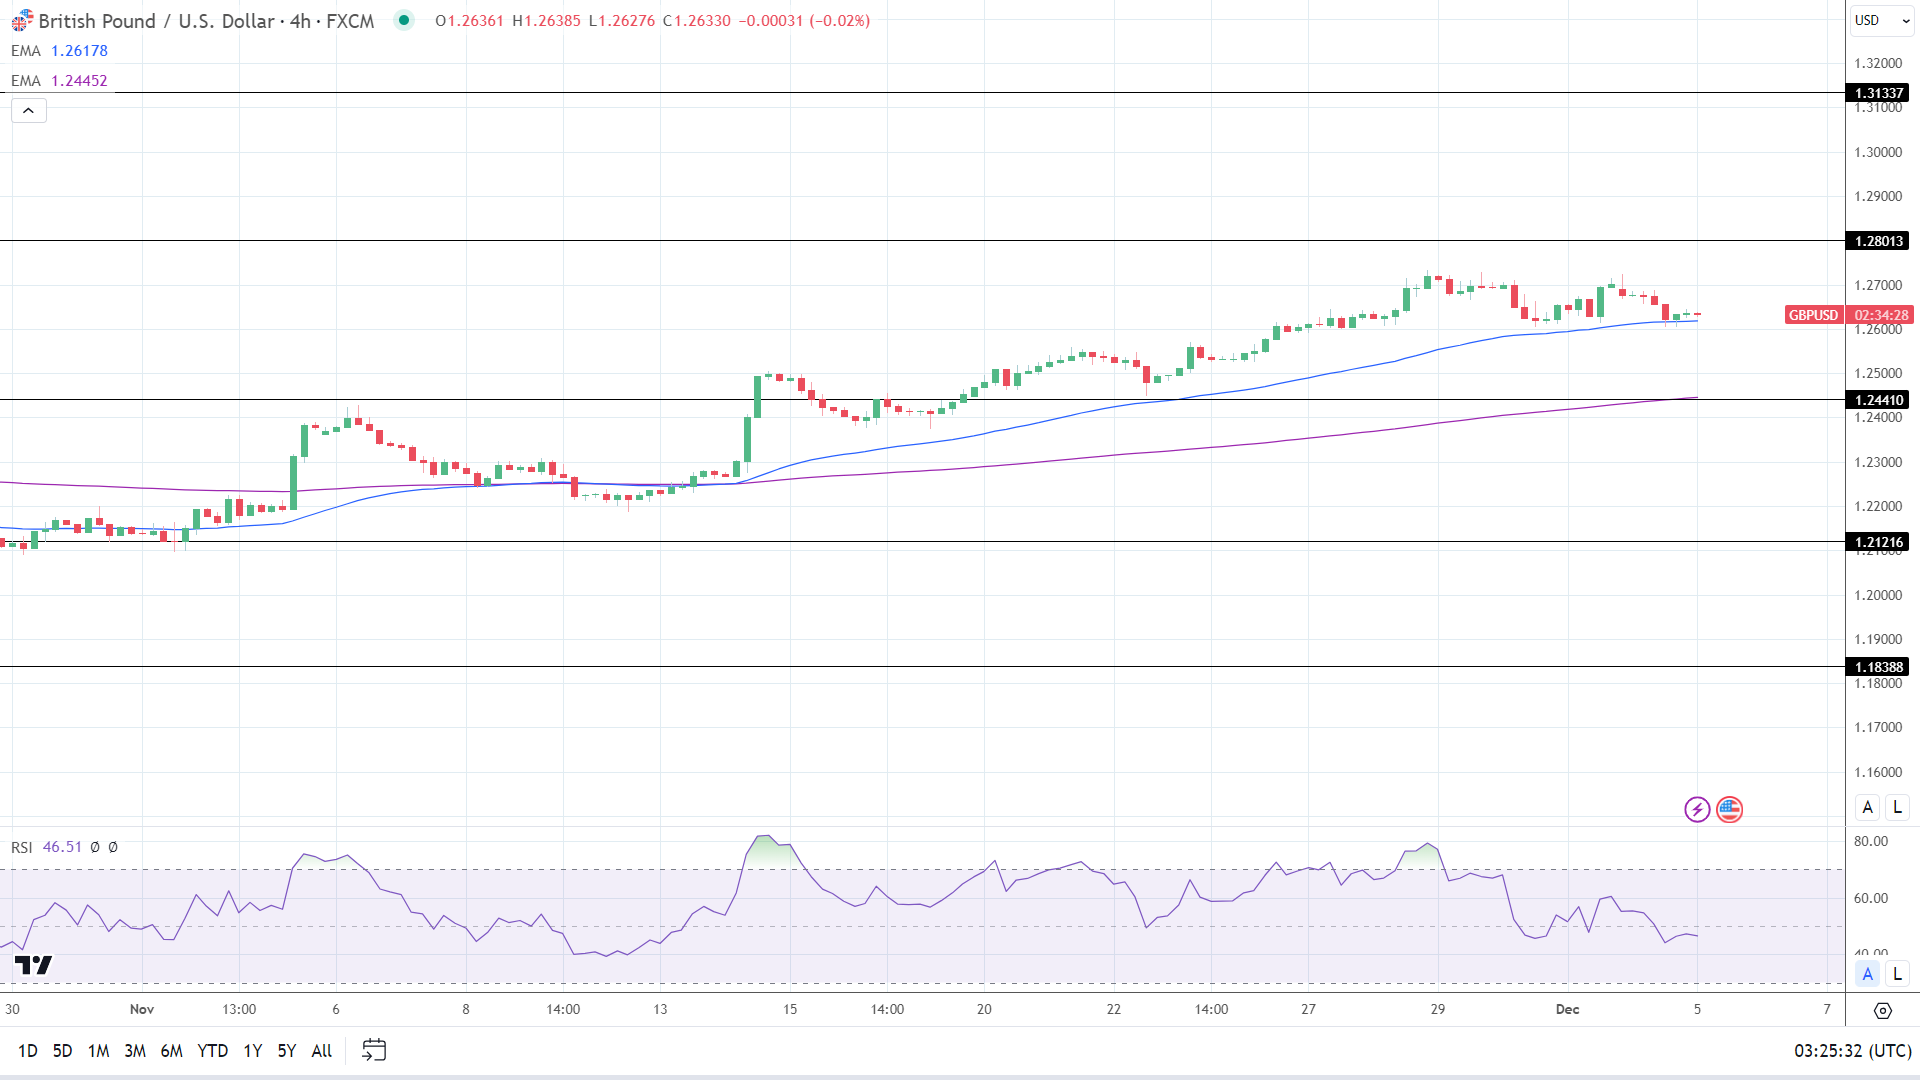Open the go-to-date calendar icon
This screenshot has width=1920, height=1080.
click(x=374, y=1050)
